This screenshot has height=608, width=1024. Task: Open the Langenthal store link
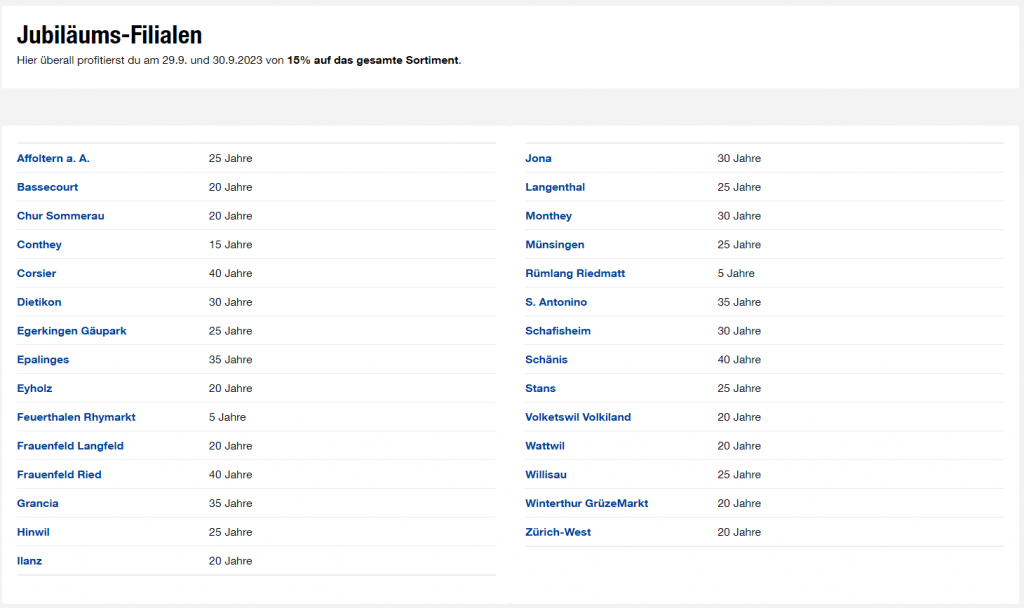click(555, 187)
